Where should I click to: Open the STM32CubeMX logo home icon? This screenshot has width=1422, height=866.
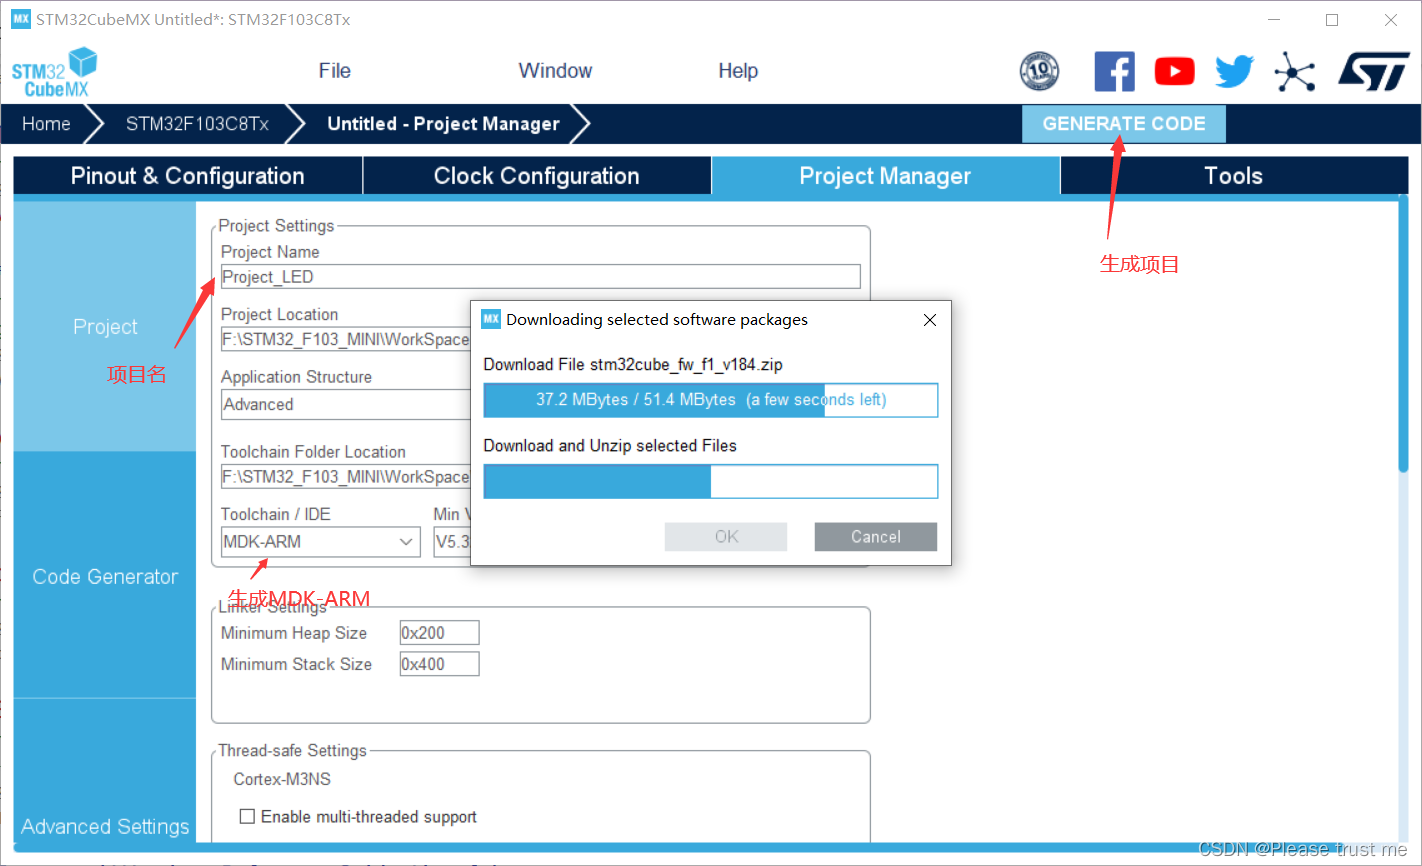(55, 73)
